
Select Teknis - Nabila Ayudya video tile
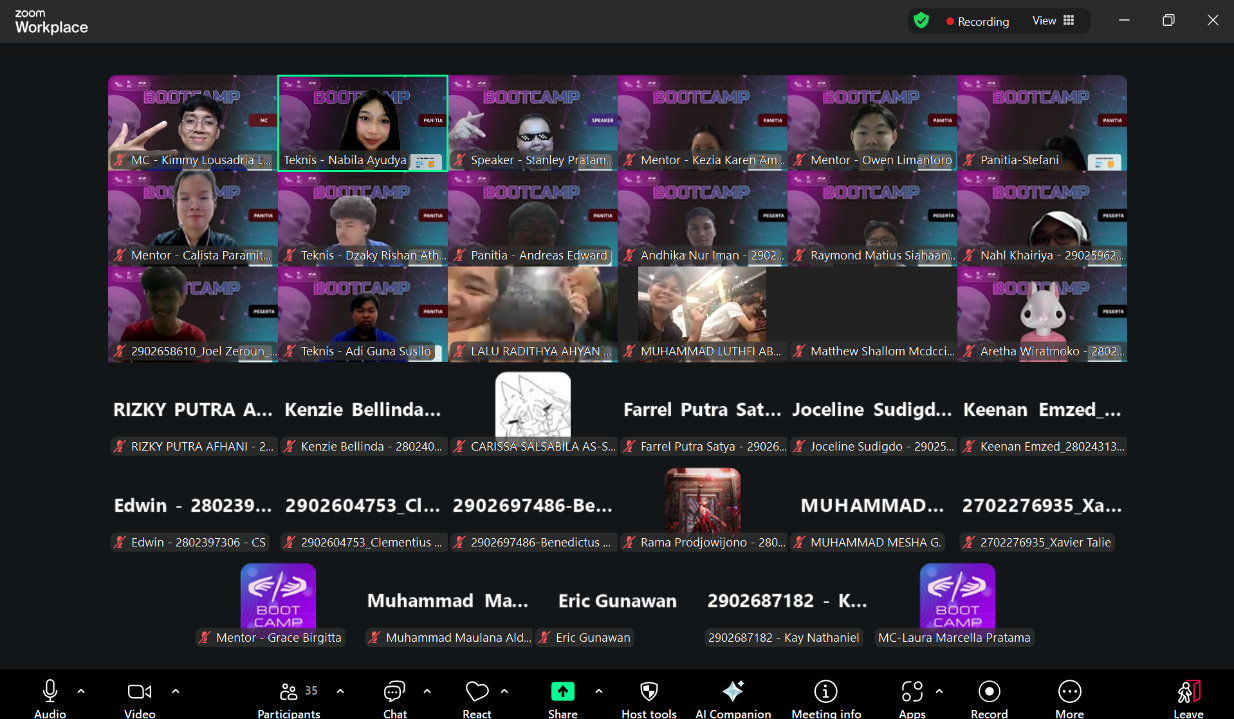(363, 123)
